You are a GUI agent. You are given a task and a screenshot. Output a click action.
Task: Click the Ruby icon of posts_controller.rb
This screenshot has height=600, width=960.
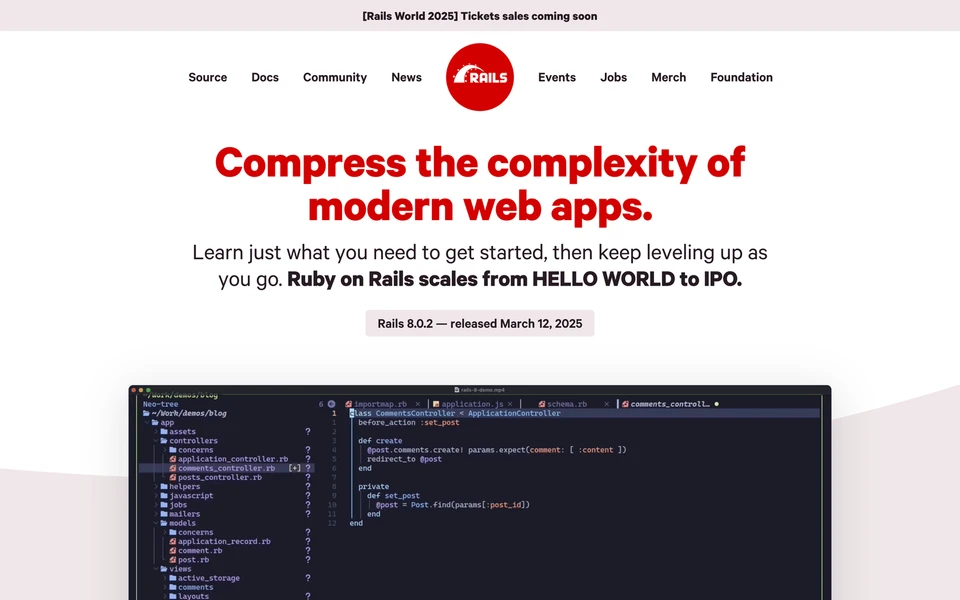(173, 478)
